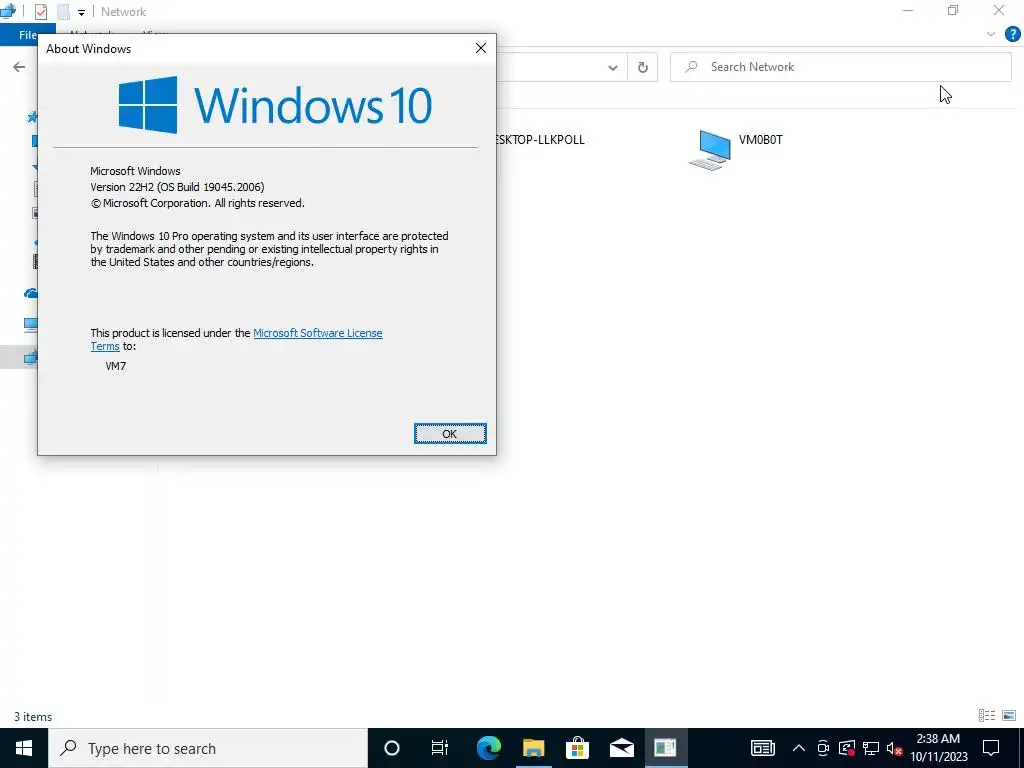This screenshot has width=1024, height=768.
Task: Click the '3 items' status bar text
Action: [33, 716]
